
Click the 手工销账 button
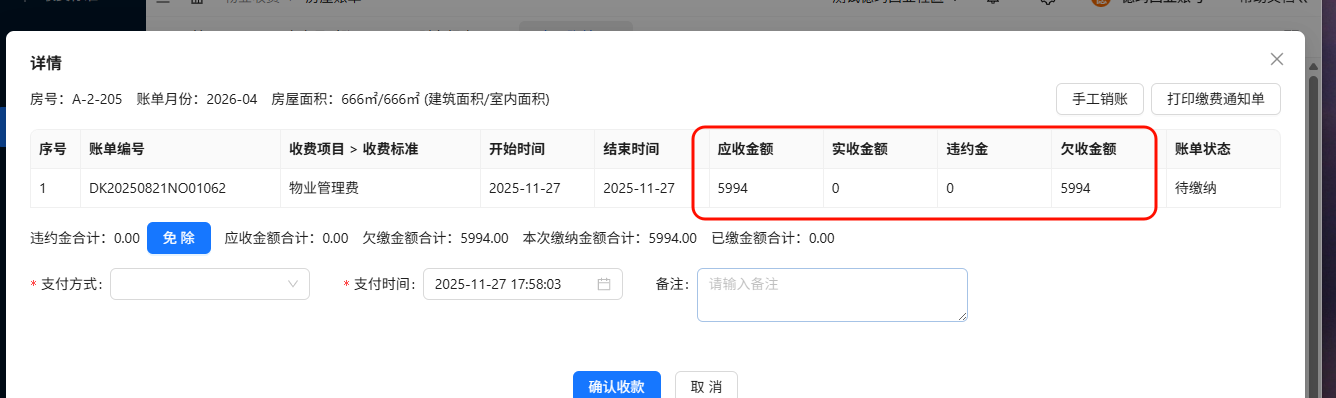pyautogui.click(x=1100, y=99)
